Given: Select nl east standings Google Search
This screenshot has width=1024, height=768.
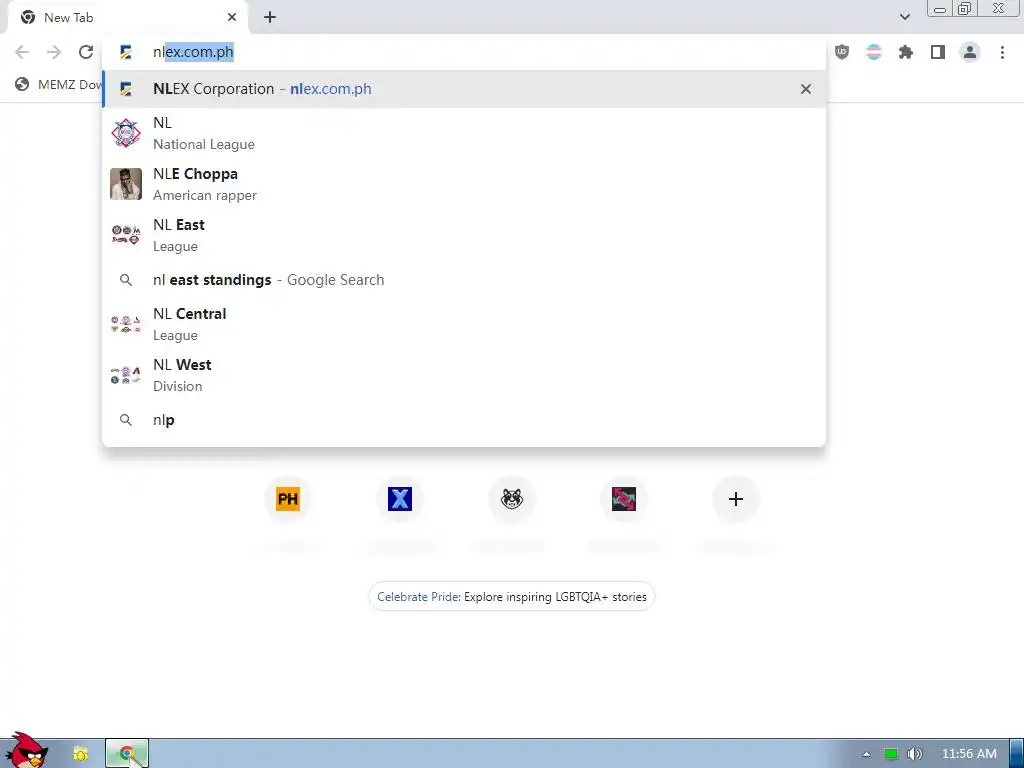Looking at the screenshot, I should 464,280.
